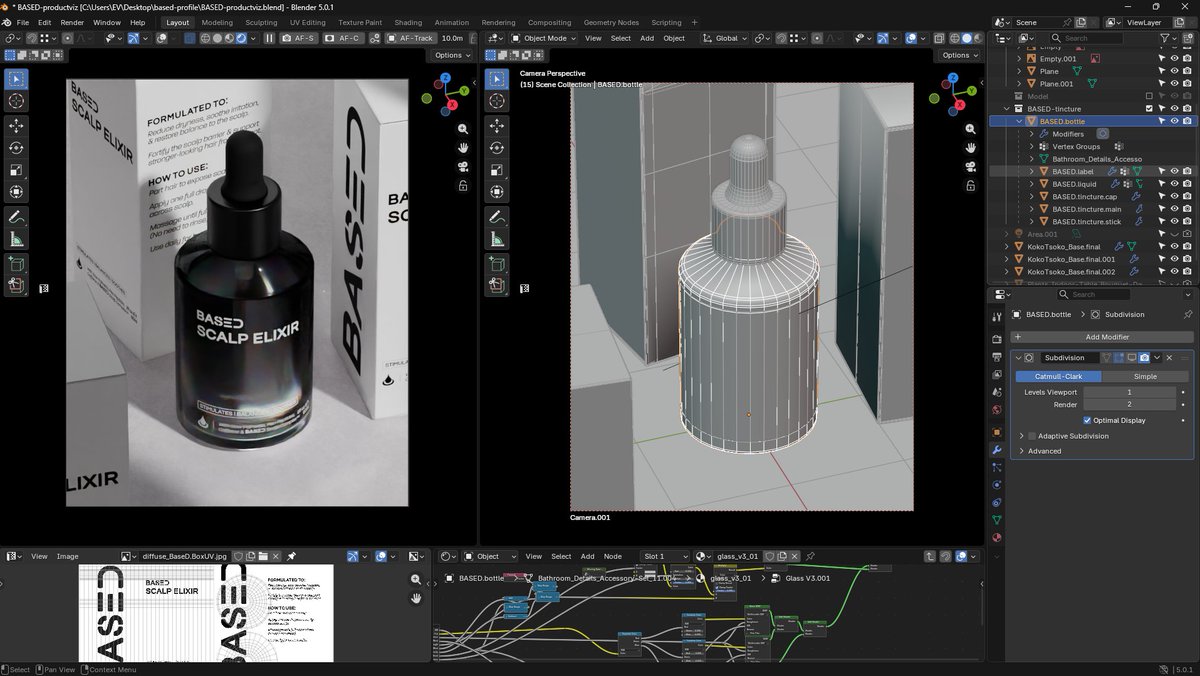
Task: Toggle visibility eye of KokoTsoko_Base.final.002
Action: point(1174,271)
